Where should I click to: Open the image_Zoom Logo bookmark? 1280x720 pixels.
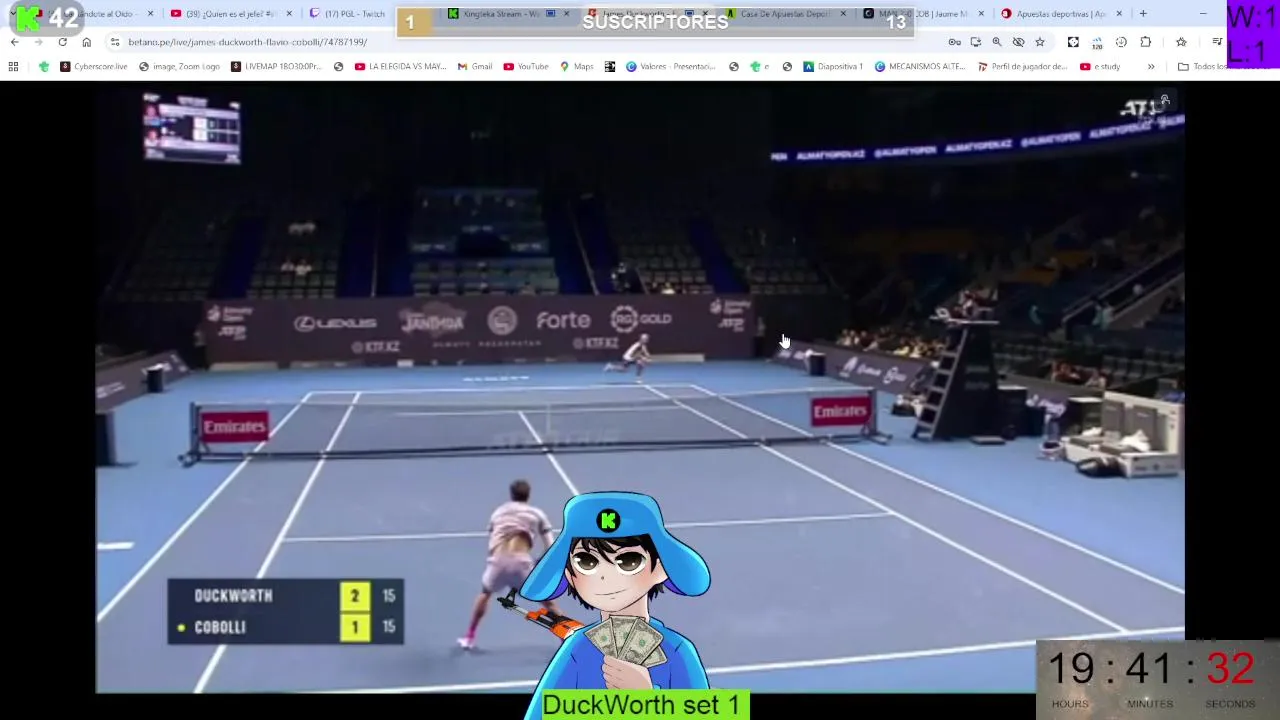point(179,67)
